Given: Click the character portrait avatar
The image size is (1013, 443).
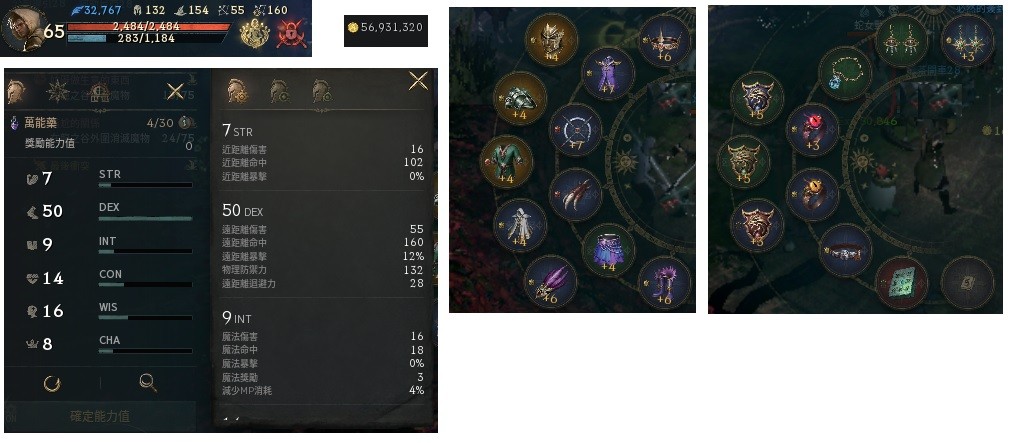Looking at the screenshot, I should tap(23, 29).
